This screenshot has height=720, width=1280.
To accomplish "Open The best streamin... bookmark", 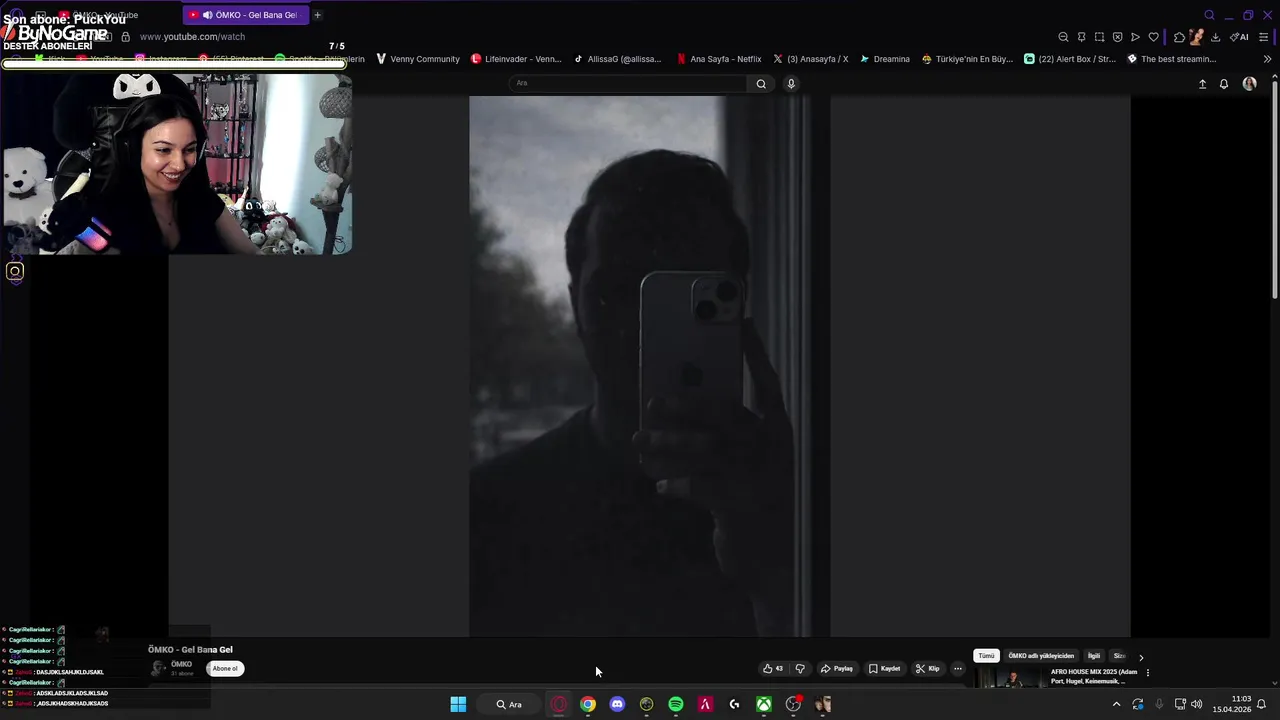I will coord(1171,59).
